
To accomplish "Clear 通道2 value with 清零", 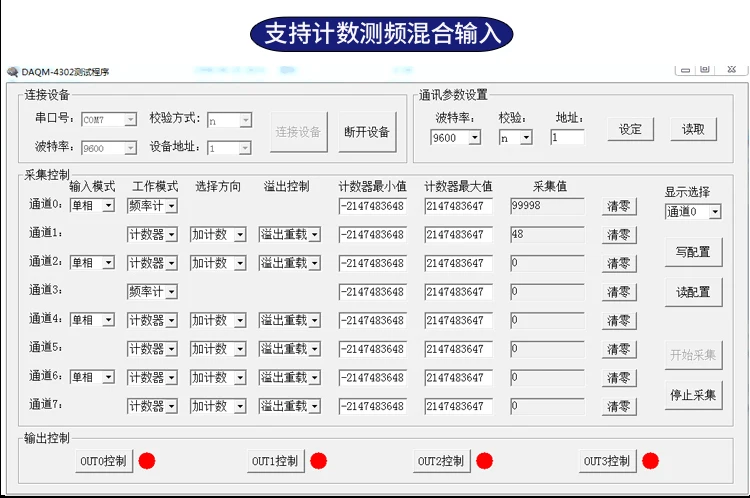I will [x=619, y=263].
